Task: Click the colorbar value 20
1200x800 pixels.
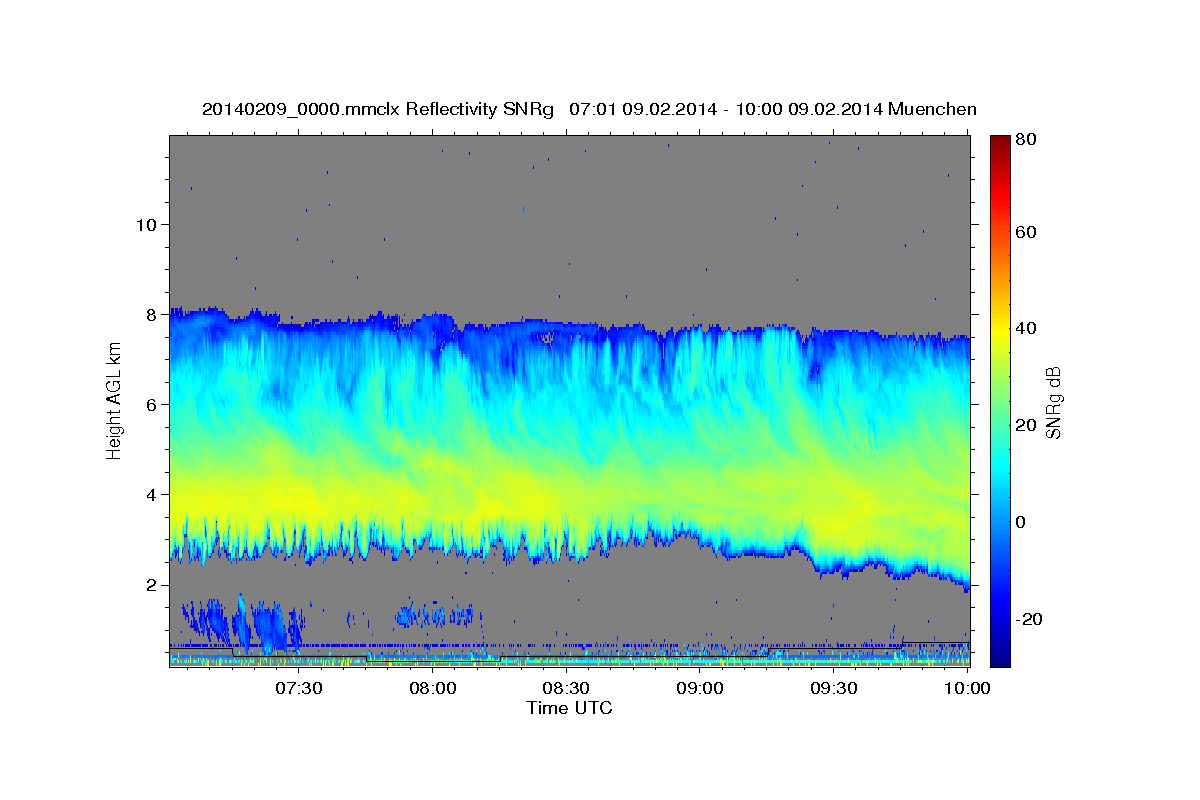Action: tap(1027, 425)
